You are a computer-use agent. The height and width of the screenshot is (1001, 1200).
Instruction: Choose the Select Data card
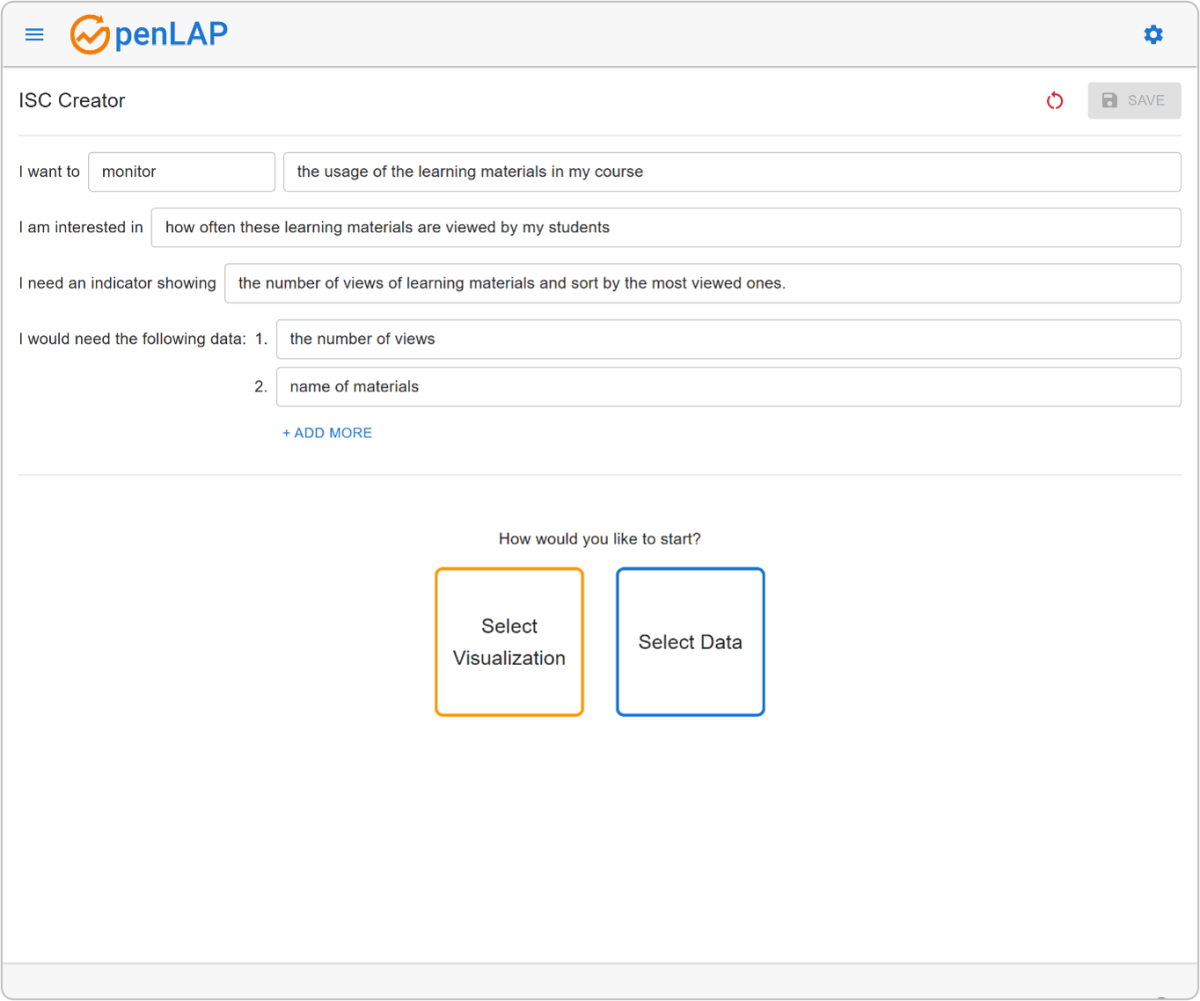pos(690,642)
